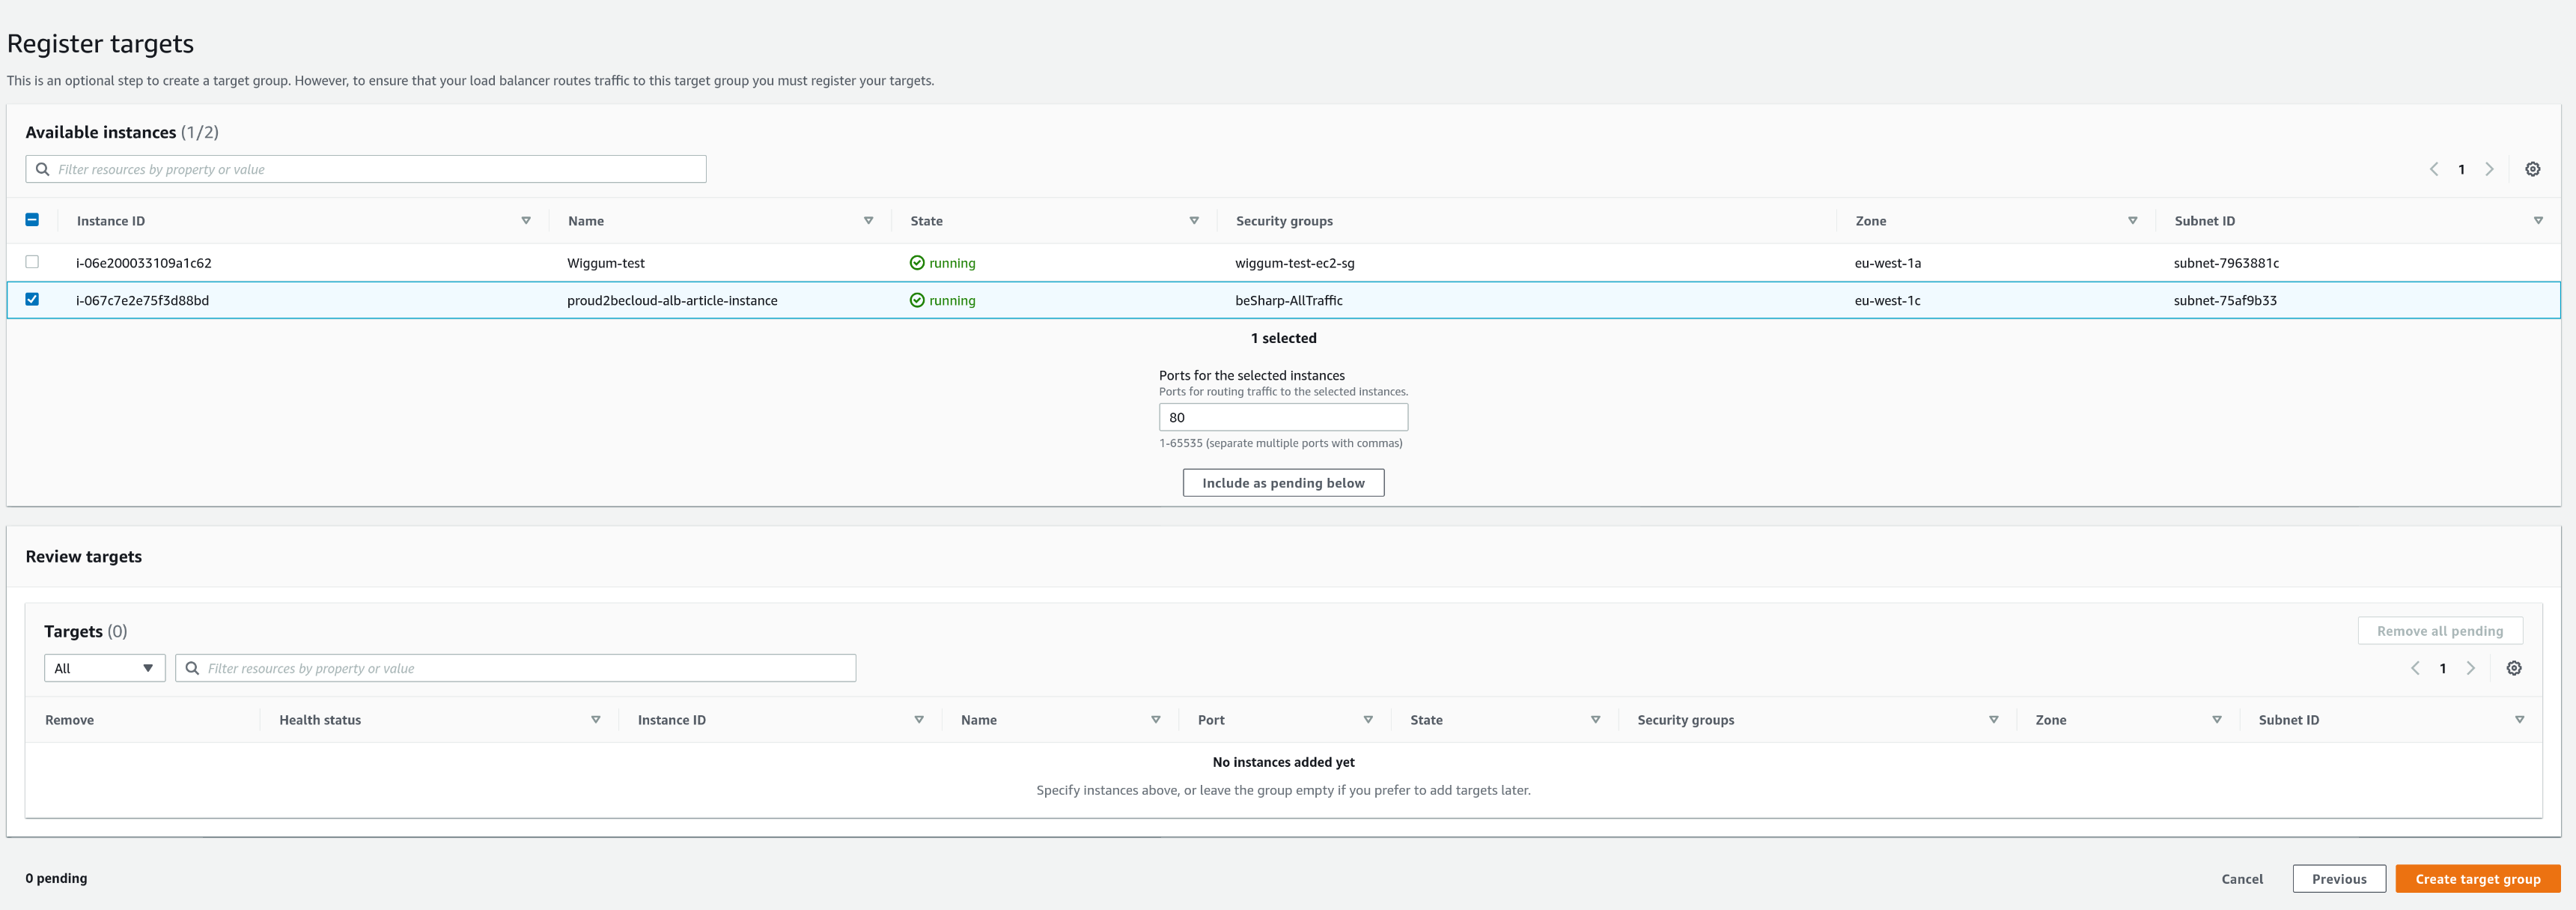Viewport: 2576px width, 910px height.
Task: Click the ports input field showing 80
Action: pyautogui.click(x=1283, y=417)
